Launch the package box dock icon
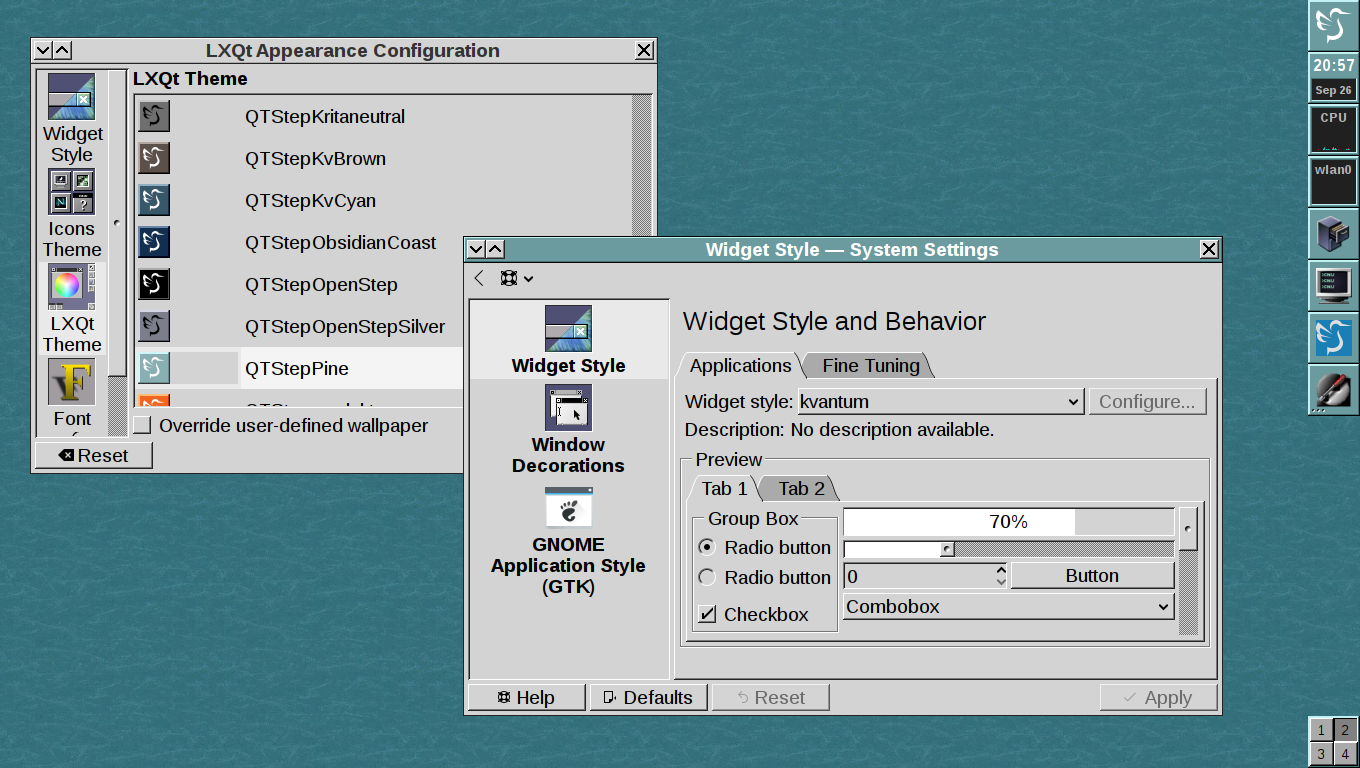The height and width of the screenshot is (768, 1360). 1333,234
